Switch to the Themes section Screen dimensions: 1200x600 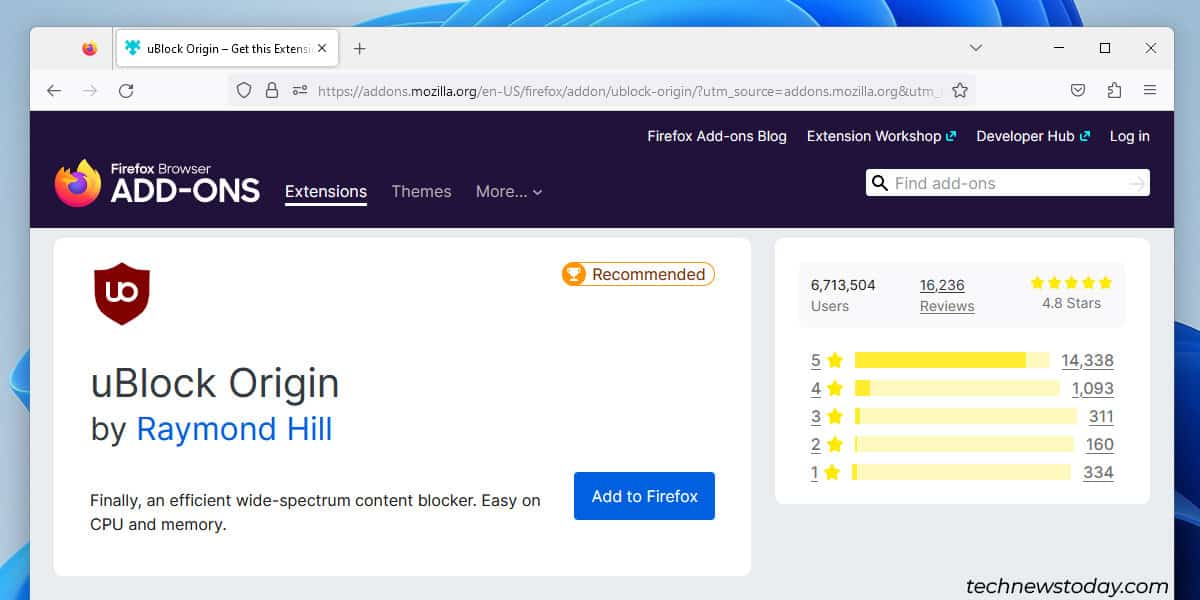[421, 191]
